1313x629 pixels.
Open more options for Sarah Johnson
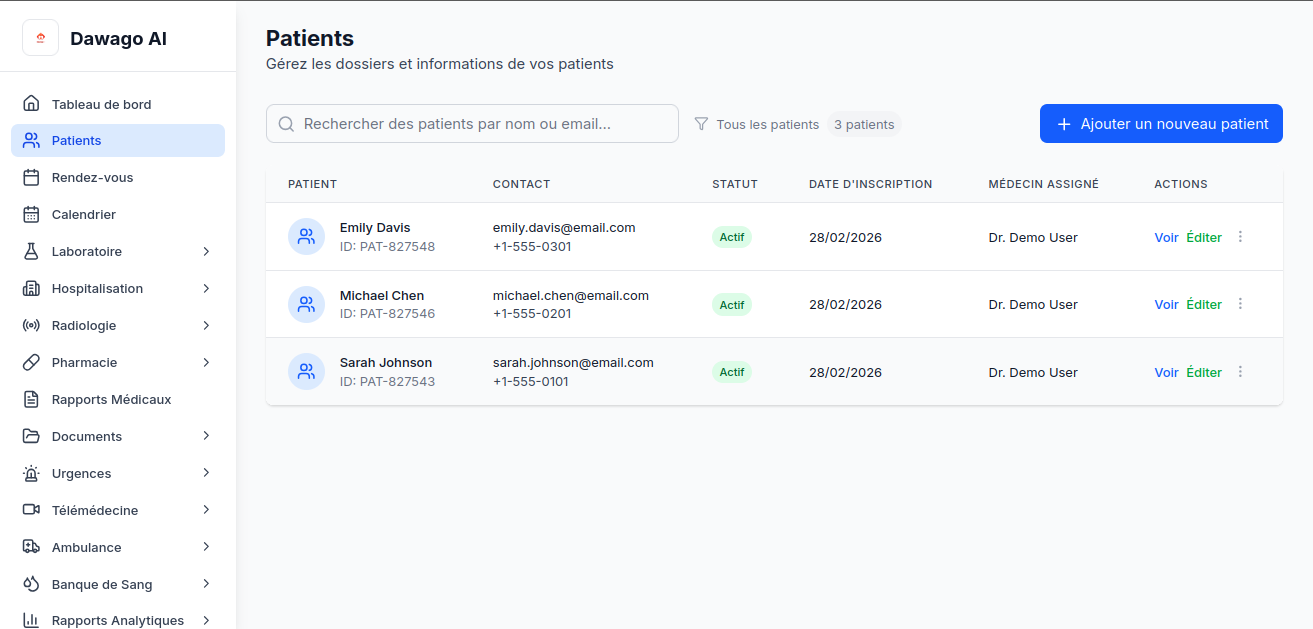pos(1240,372)
